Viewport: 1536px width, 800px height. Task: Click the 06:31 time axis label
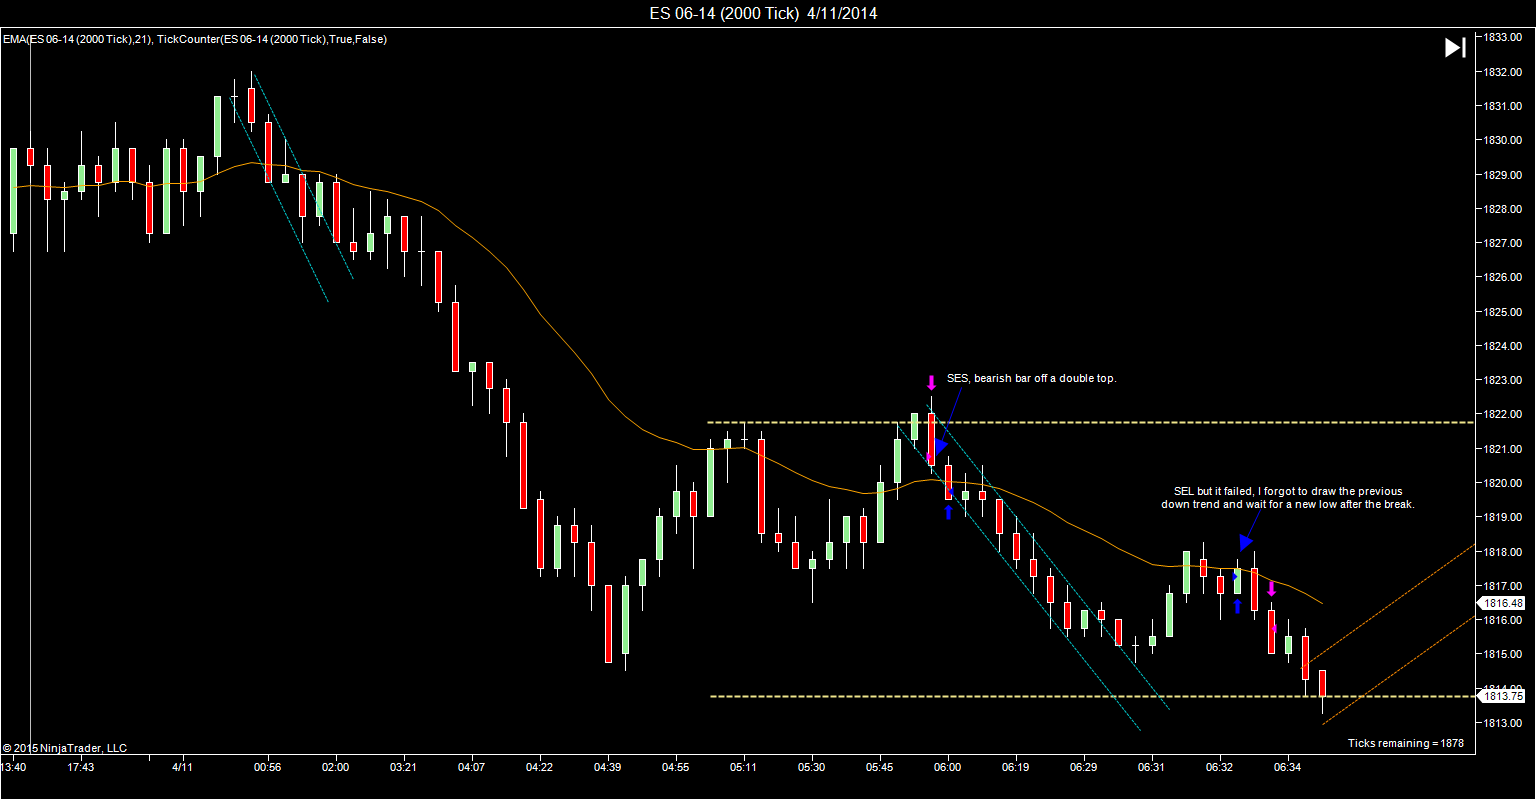(1152, 767)
